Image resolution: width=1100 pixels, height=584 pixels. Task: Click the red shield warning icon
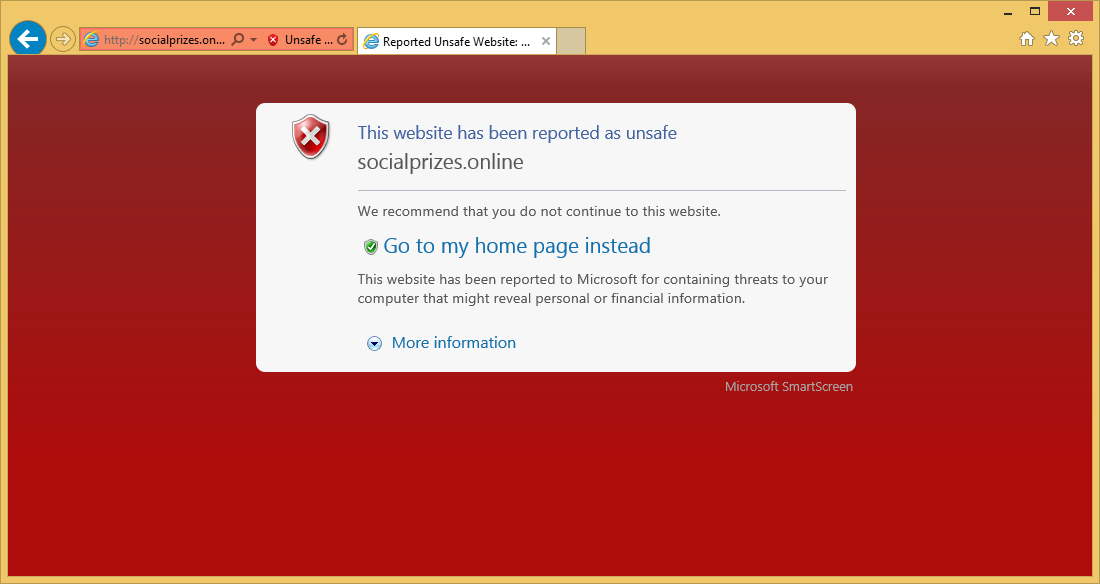coord(310,136)
